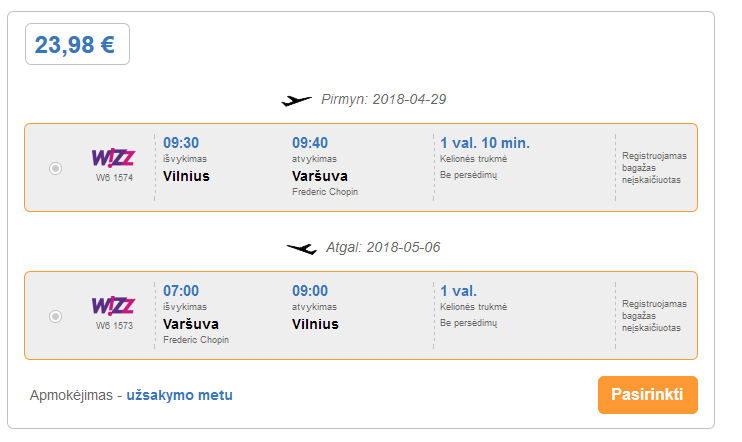Click the Wizz Air logo on flight W6 1573

coord(114,306)
